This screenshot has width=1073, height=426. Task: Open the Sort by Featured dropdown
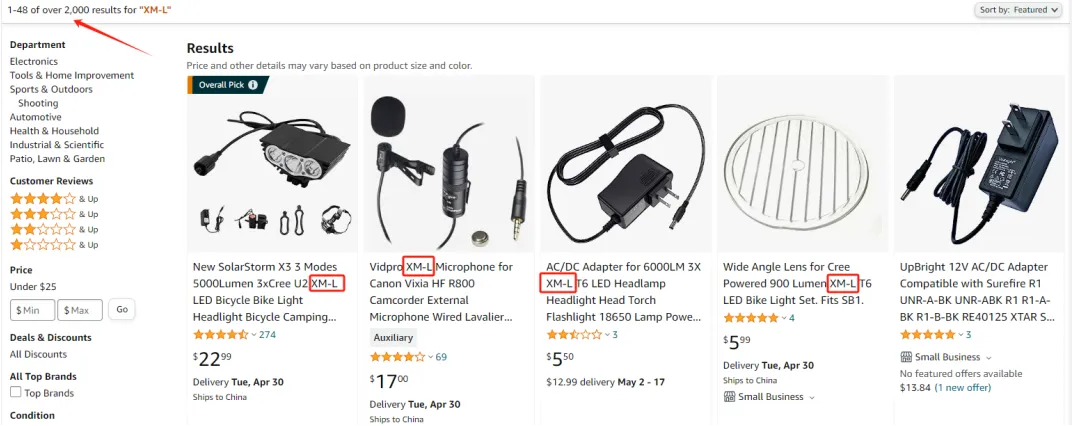[x=1017, y=10]
